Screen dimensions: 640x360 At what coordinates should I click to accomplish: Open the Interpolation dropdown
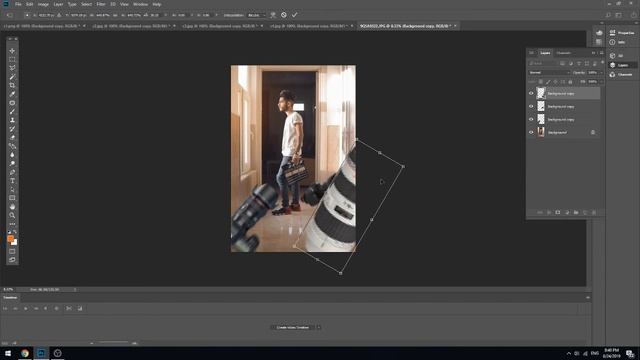coord(257,15)
